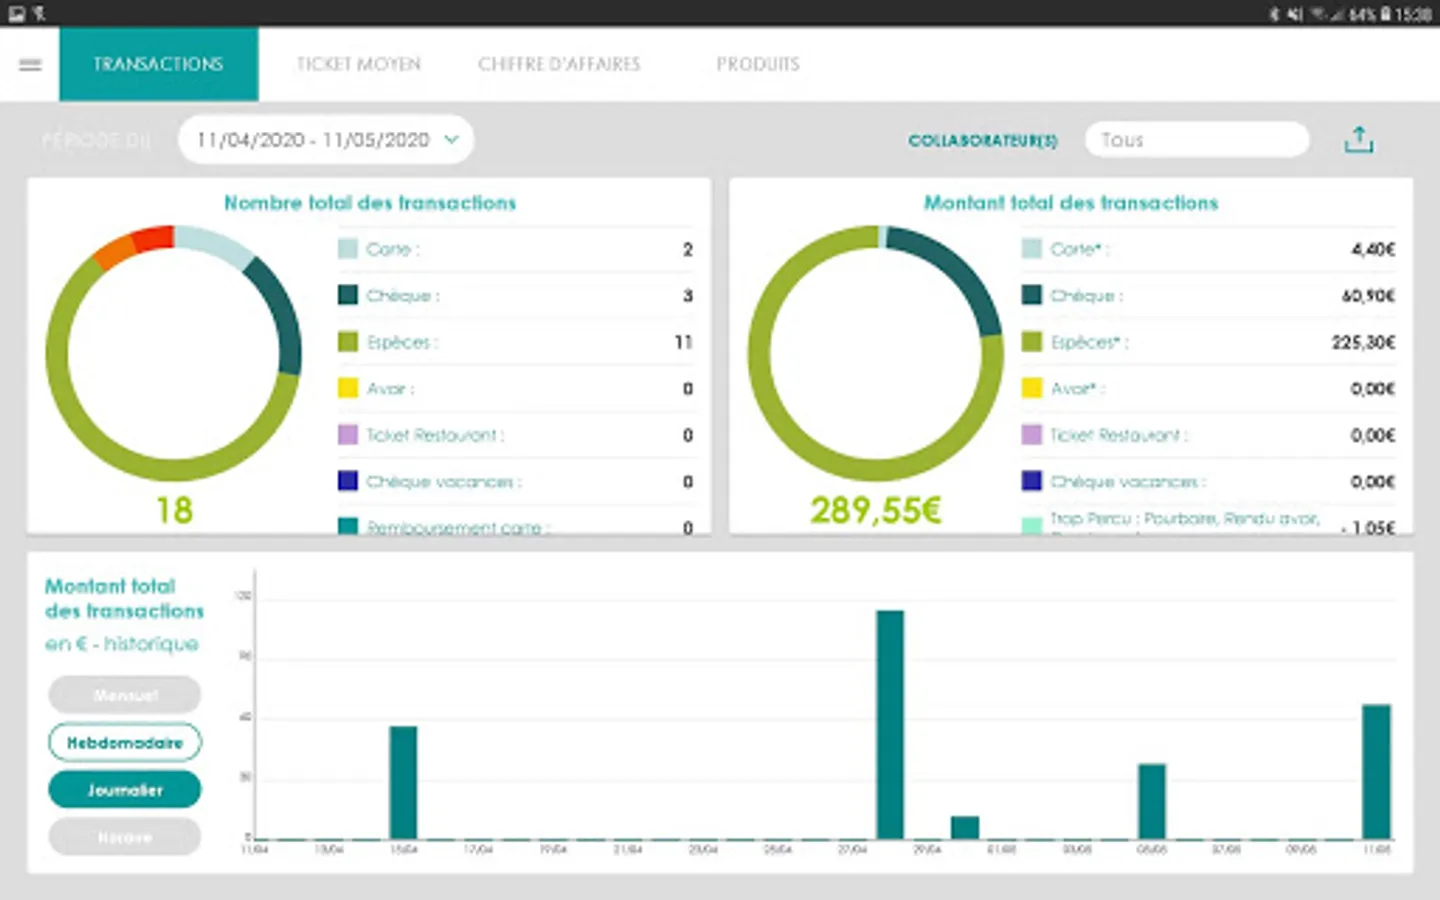
Task: Click the orange segment of transactions count donut
Action: 113,251
